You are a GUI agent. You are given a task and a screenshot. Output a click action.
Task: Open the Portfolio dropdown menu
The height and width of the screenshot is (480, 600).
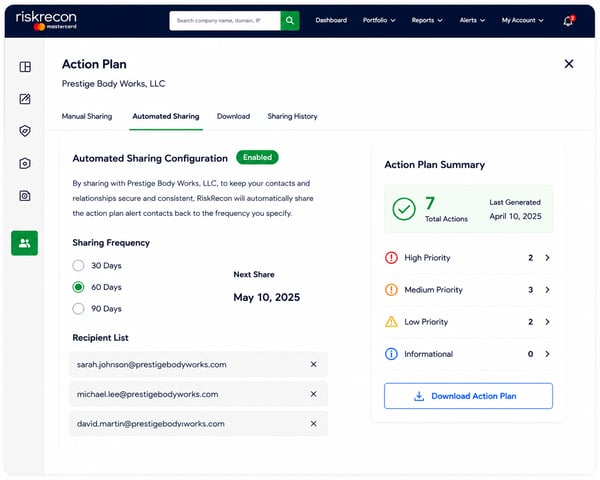[x=379, y=20]
